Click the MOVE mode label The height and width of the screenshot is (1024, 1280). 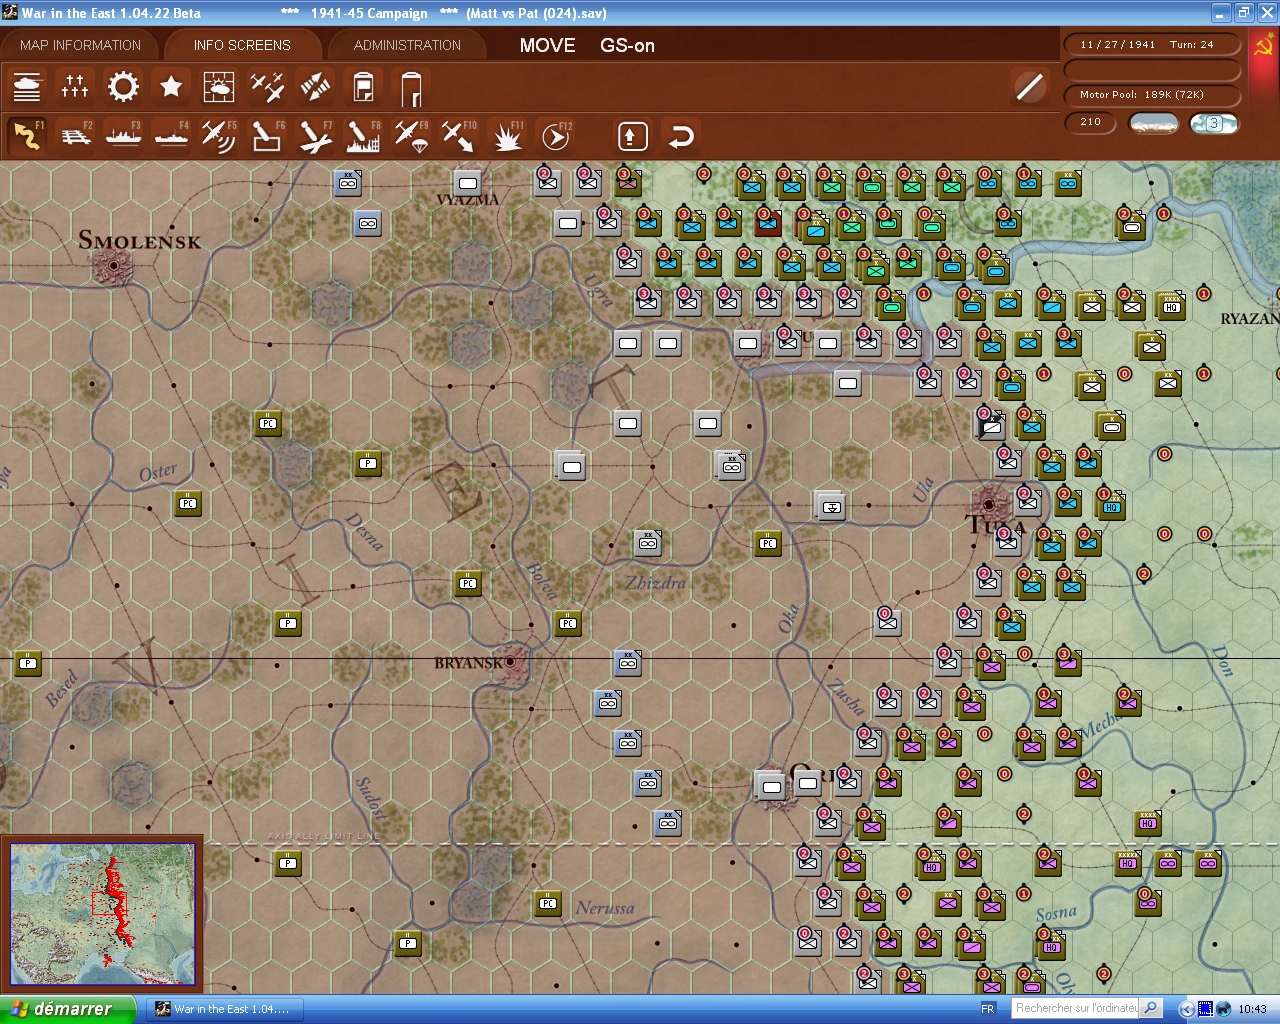[x=547, y=45]
